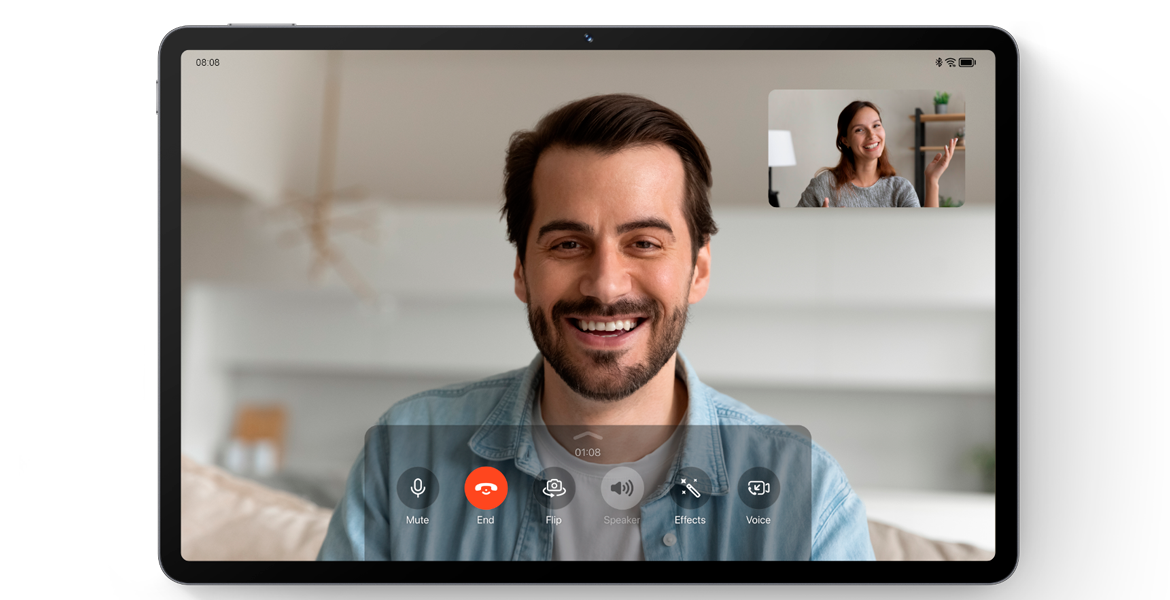Screen dimensions: 1170x600
Task: Click the "Voice" text label
Action: pyautogui.click(x=758, y=520)
